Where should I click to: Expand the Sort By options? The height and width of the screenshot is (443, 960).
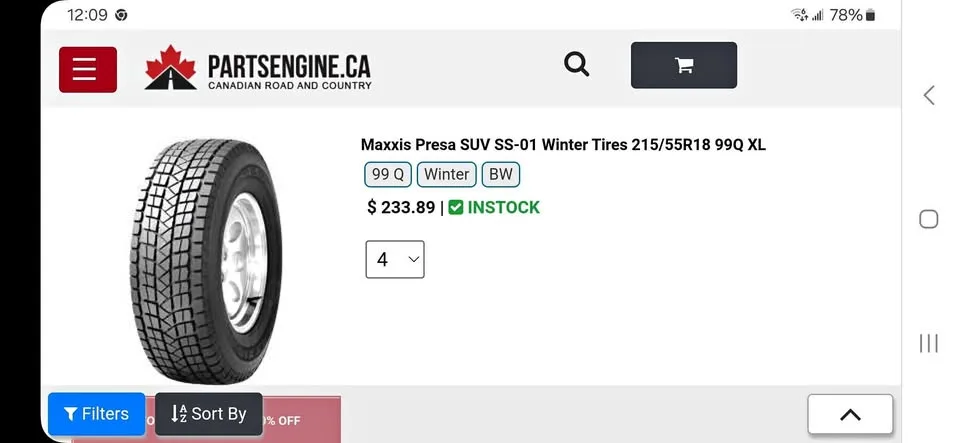pos(209,414)
